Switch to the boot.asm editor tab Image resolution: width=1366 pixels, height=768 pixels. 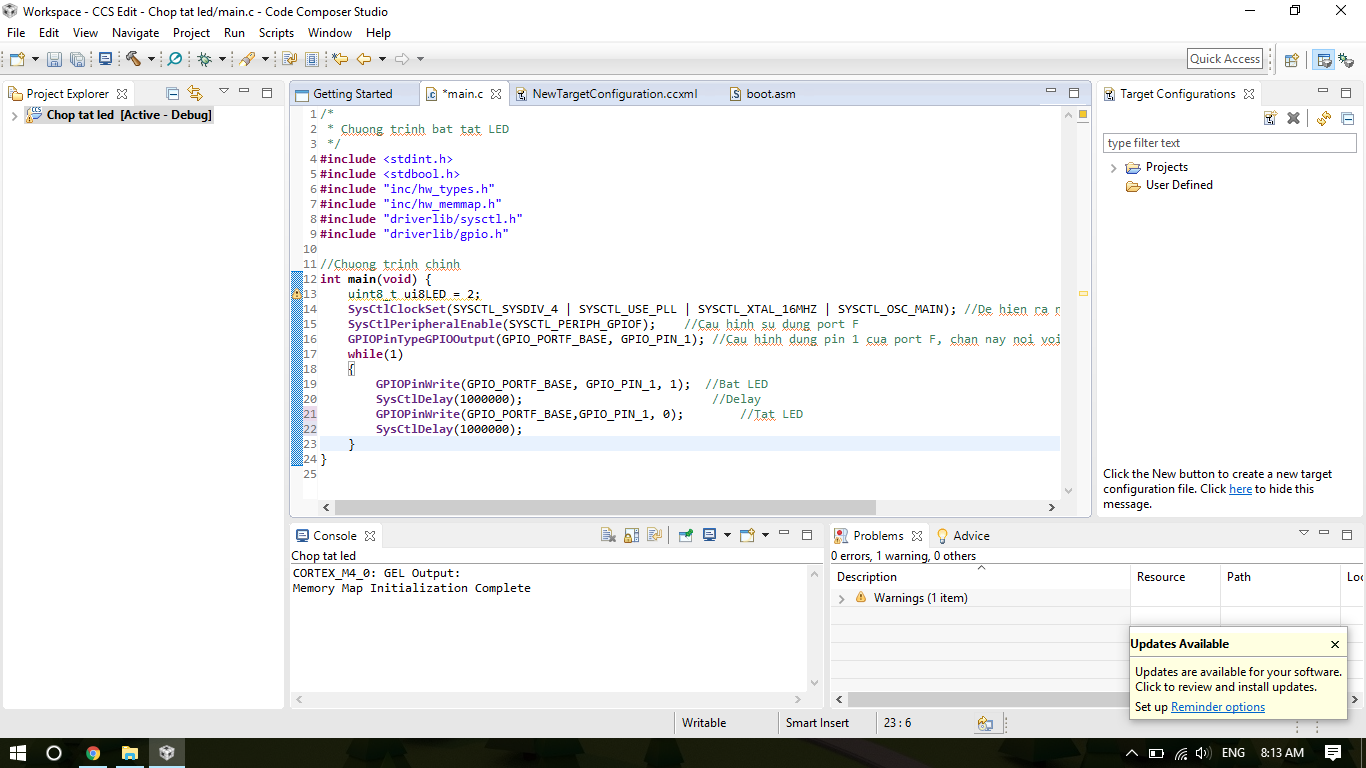pyautogui.click(x=770, y=94)
